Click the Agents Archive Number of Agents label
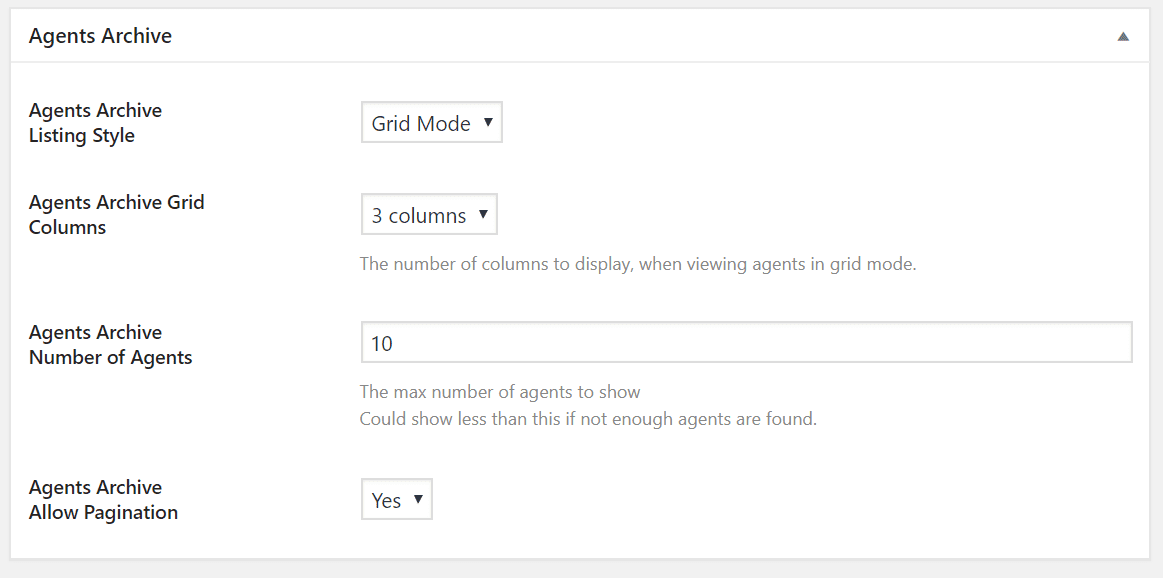Viewport: 1163px width, 578px height. pyautogui.click(x=111, y=345)
